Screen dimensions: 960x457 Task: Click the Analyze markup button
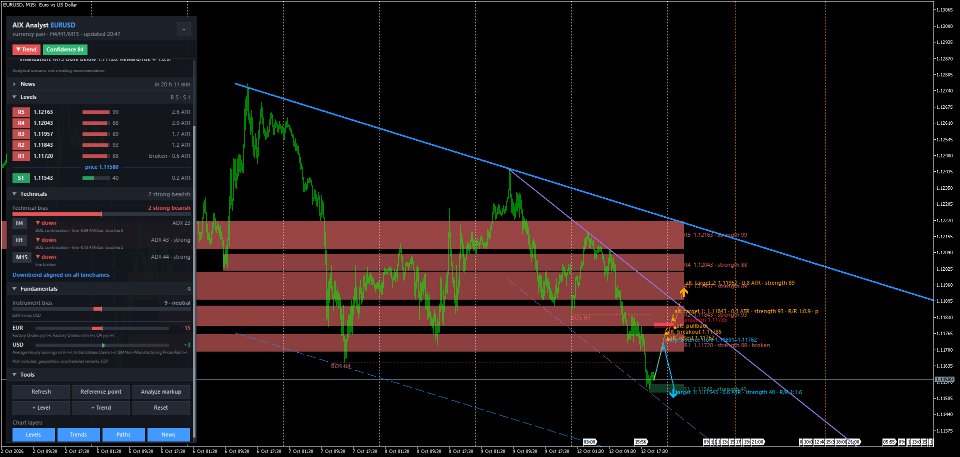[161, 391]
